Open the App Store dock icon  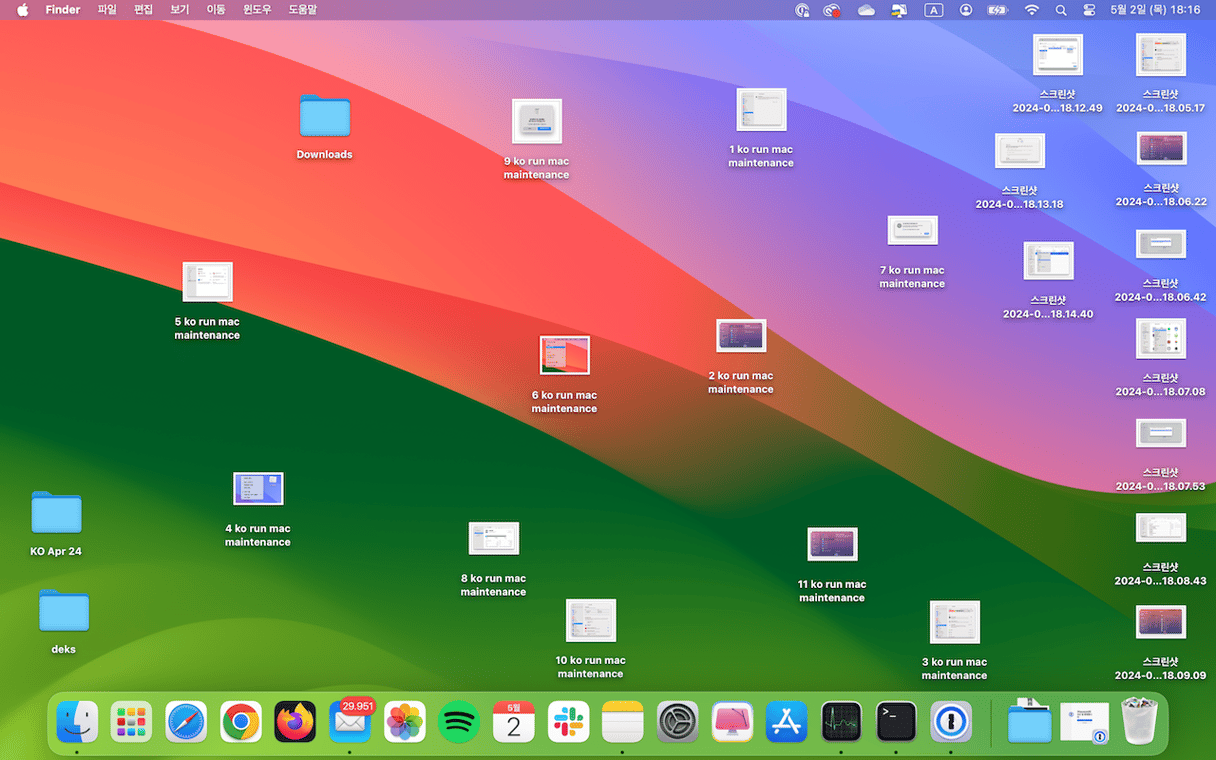click(786, 721)
